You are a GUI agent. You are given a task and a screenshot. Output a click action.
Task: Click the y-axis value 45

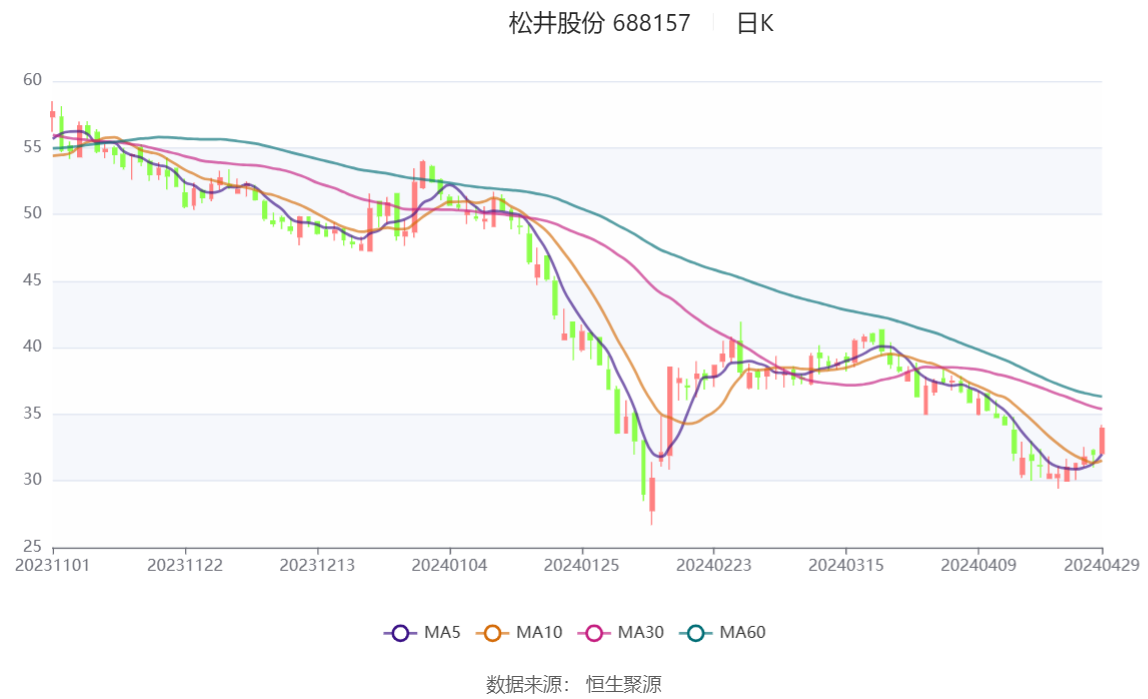point(32,280)
